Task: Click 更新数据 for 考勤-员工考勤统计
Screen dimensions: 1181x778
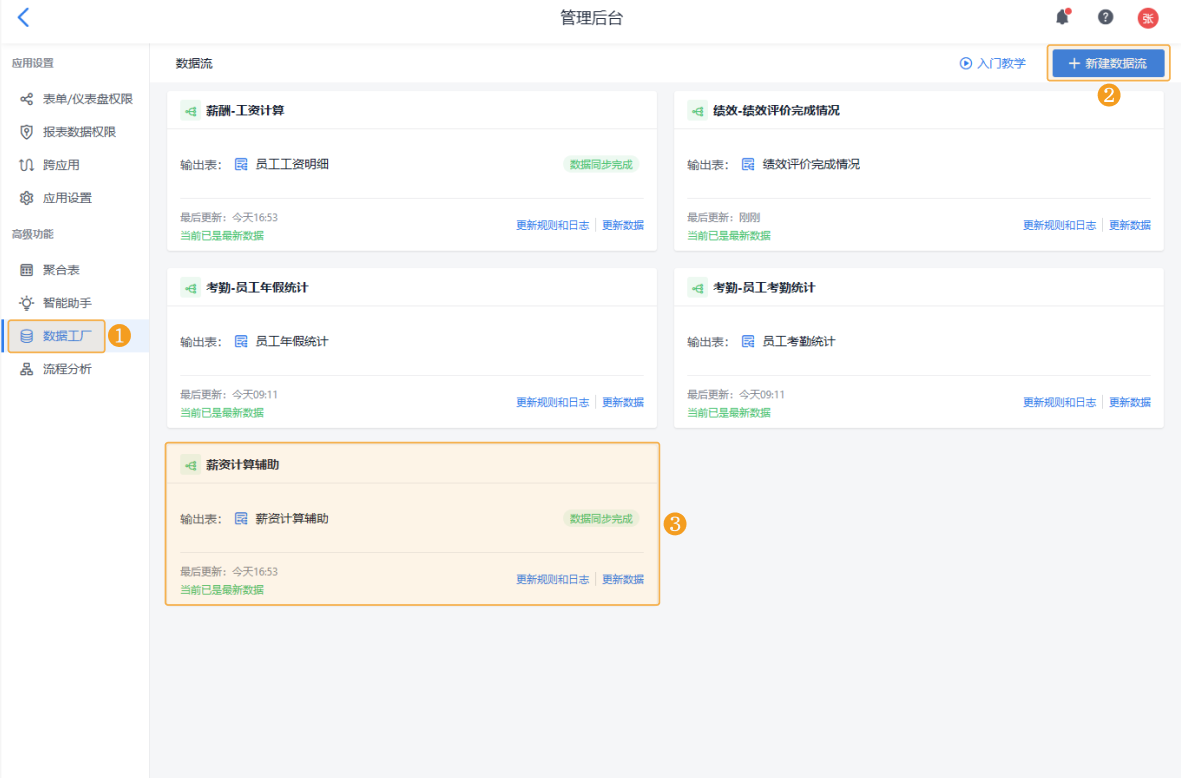Action: [1130, 402]
